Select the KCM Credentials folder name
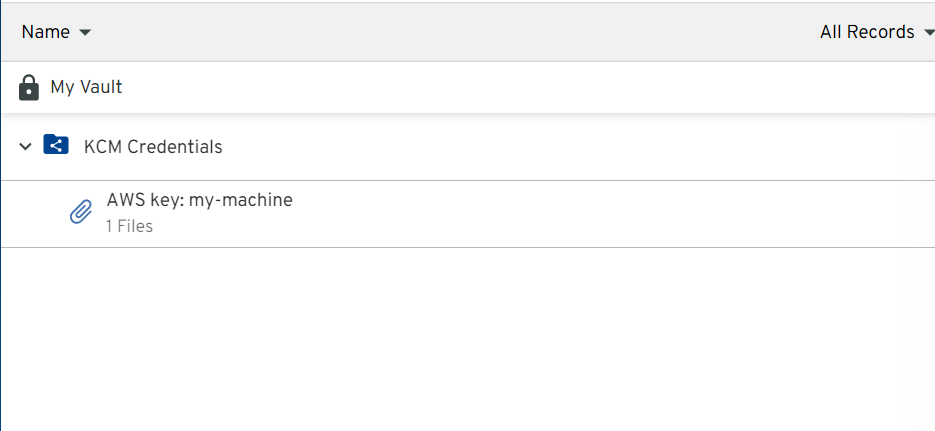The width and height of the screenshot is (935, 431). (x=153, y=147)
